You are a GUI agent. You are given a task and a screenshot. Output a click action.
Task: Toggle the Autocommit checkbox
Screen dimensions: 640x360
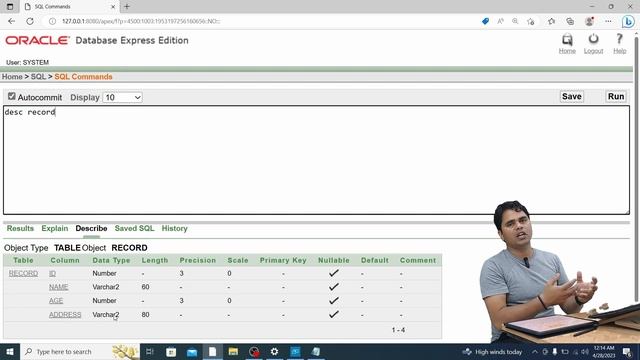click(11, 96)
